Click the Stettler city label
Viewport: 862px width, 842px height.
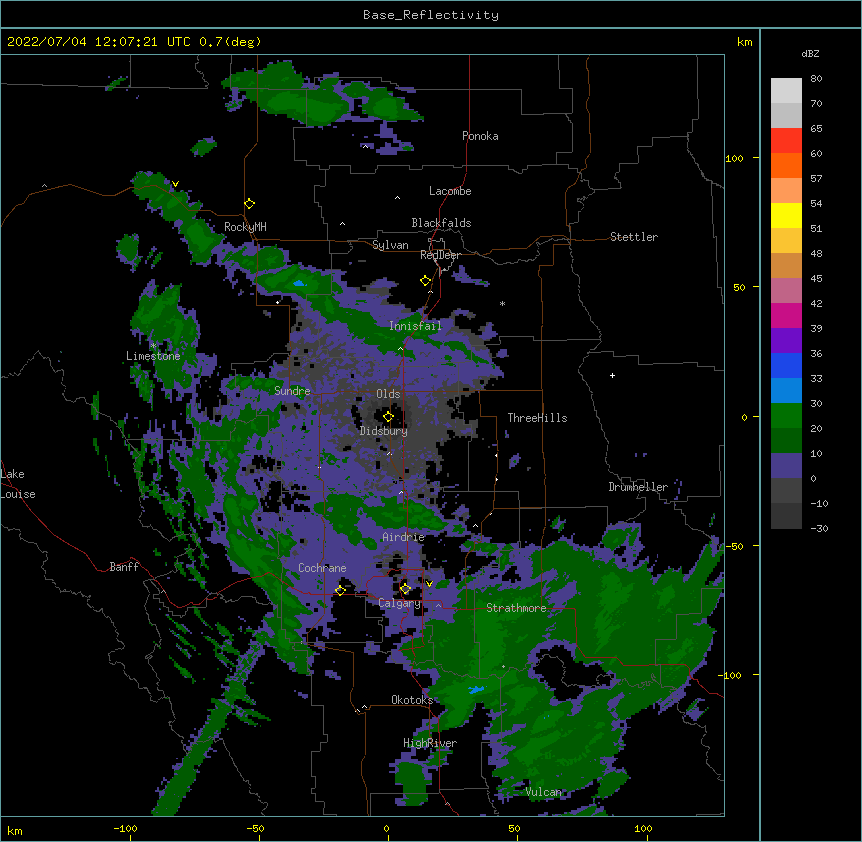tap(634, 237)
